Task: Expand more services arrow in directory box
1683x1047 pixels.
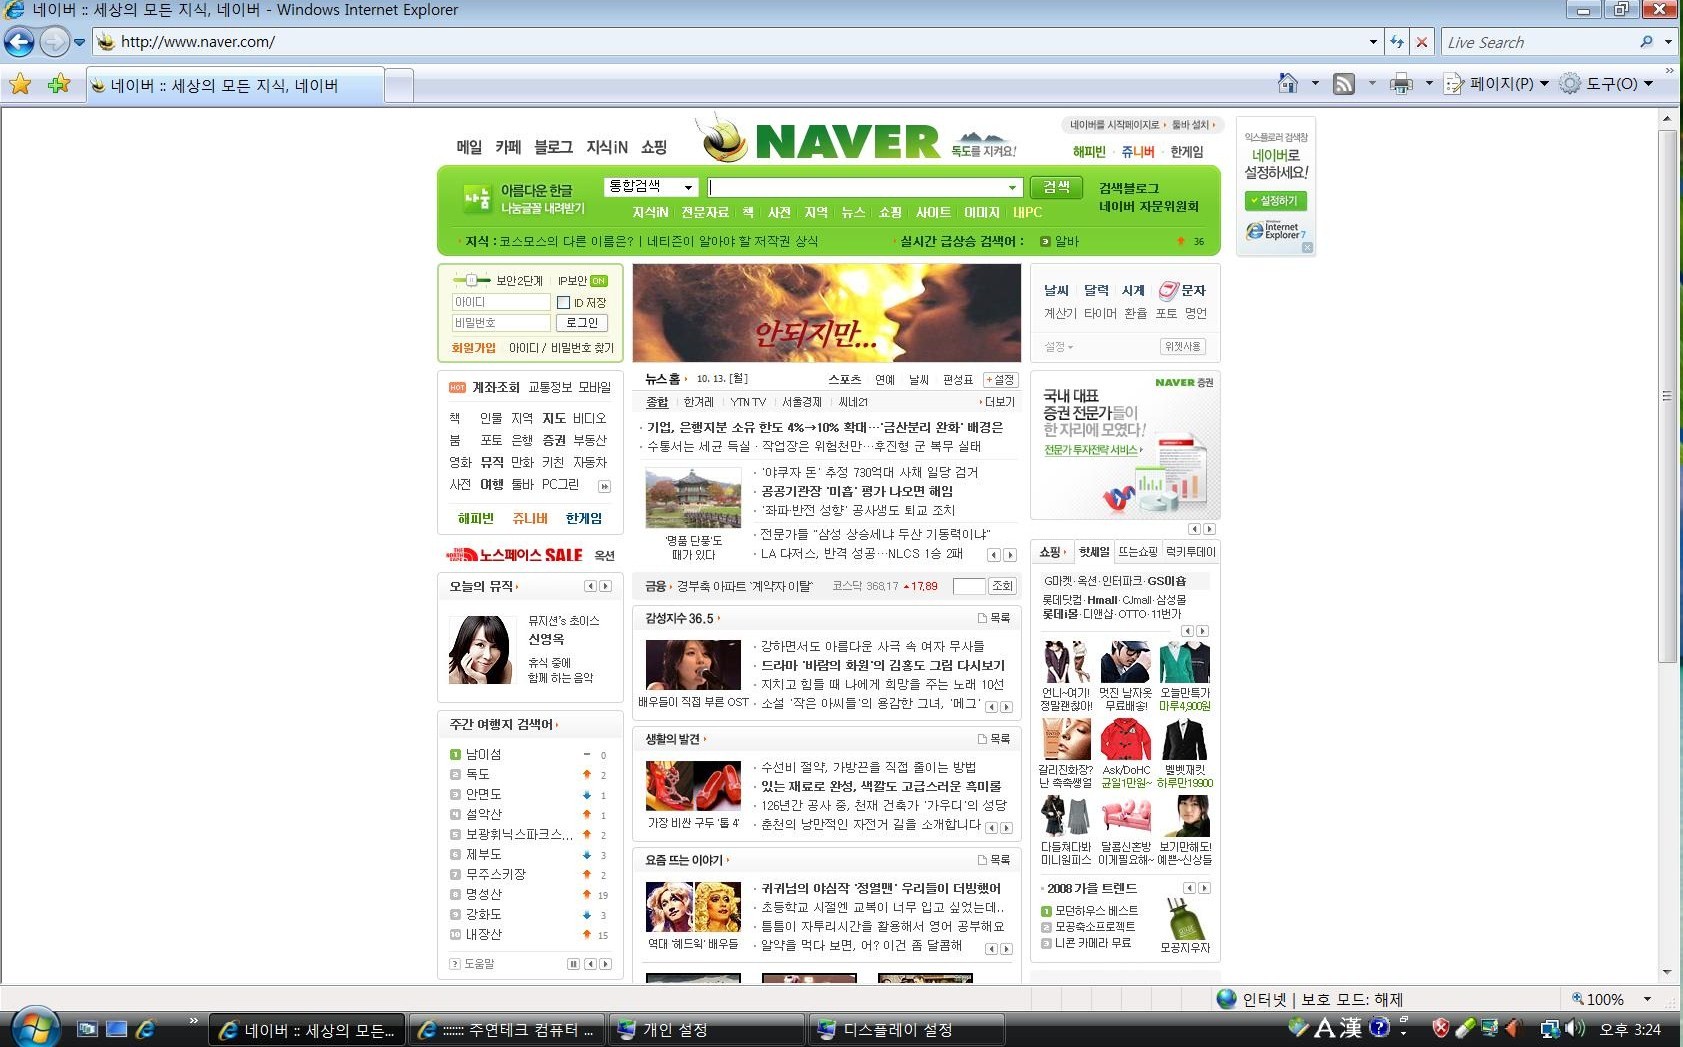Action: click(x=604, y=487)
